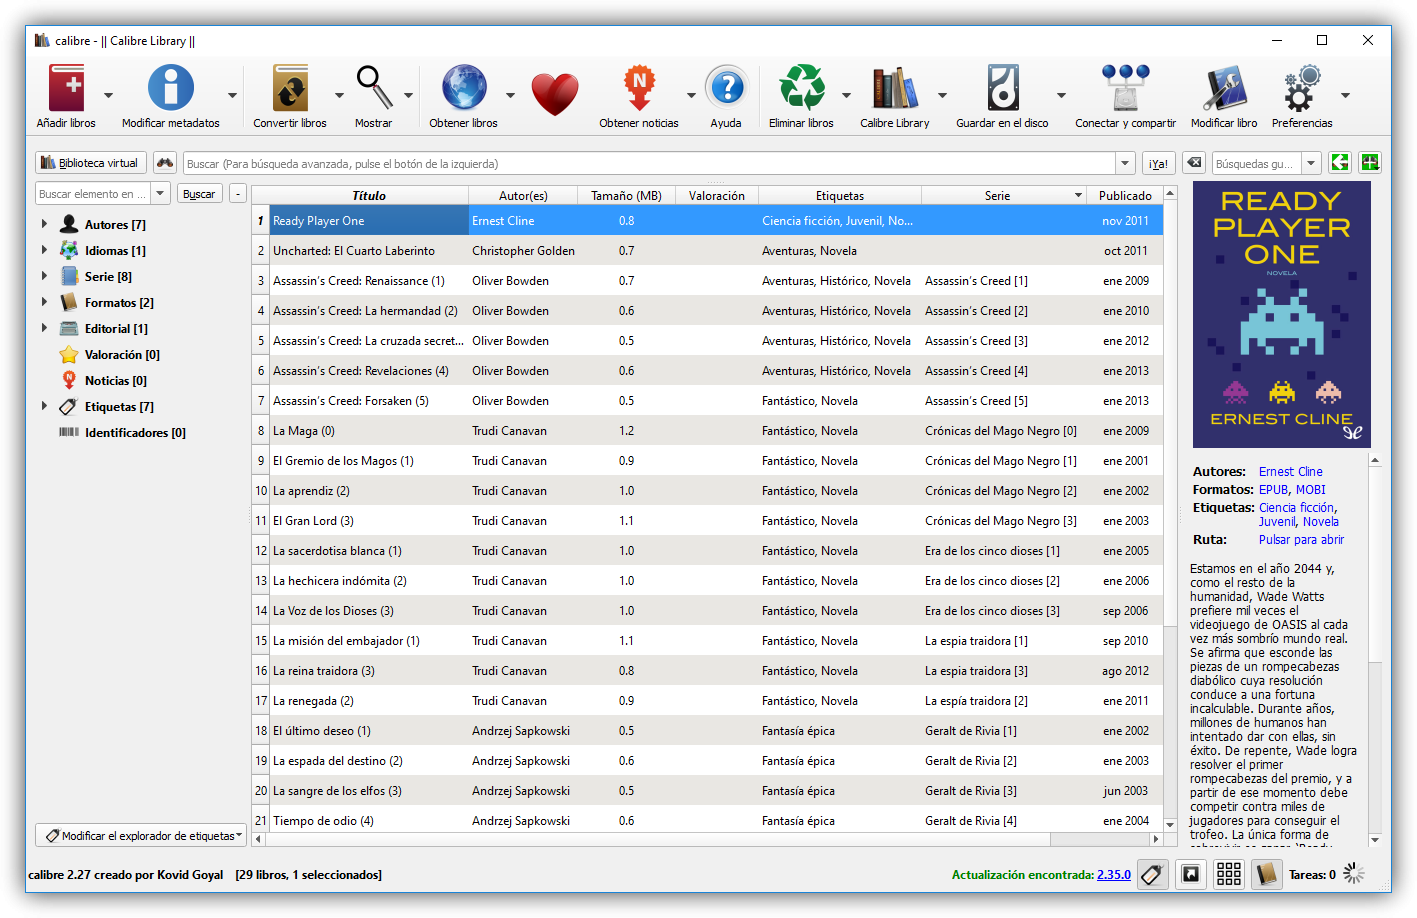Select Valoración [0] in the tag browser
1417x918 pixels.
coord(122,354)
